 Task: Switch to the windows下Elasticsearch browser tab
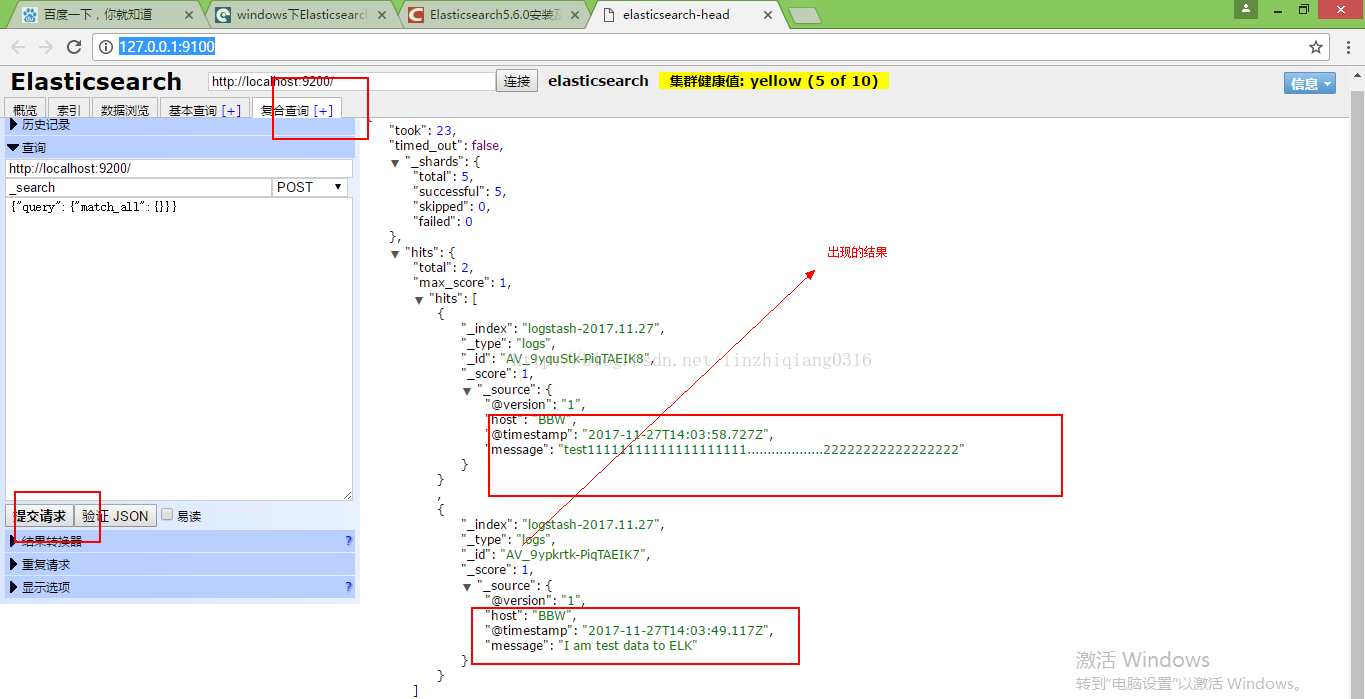pyautogui.click(x=301, y=15)
